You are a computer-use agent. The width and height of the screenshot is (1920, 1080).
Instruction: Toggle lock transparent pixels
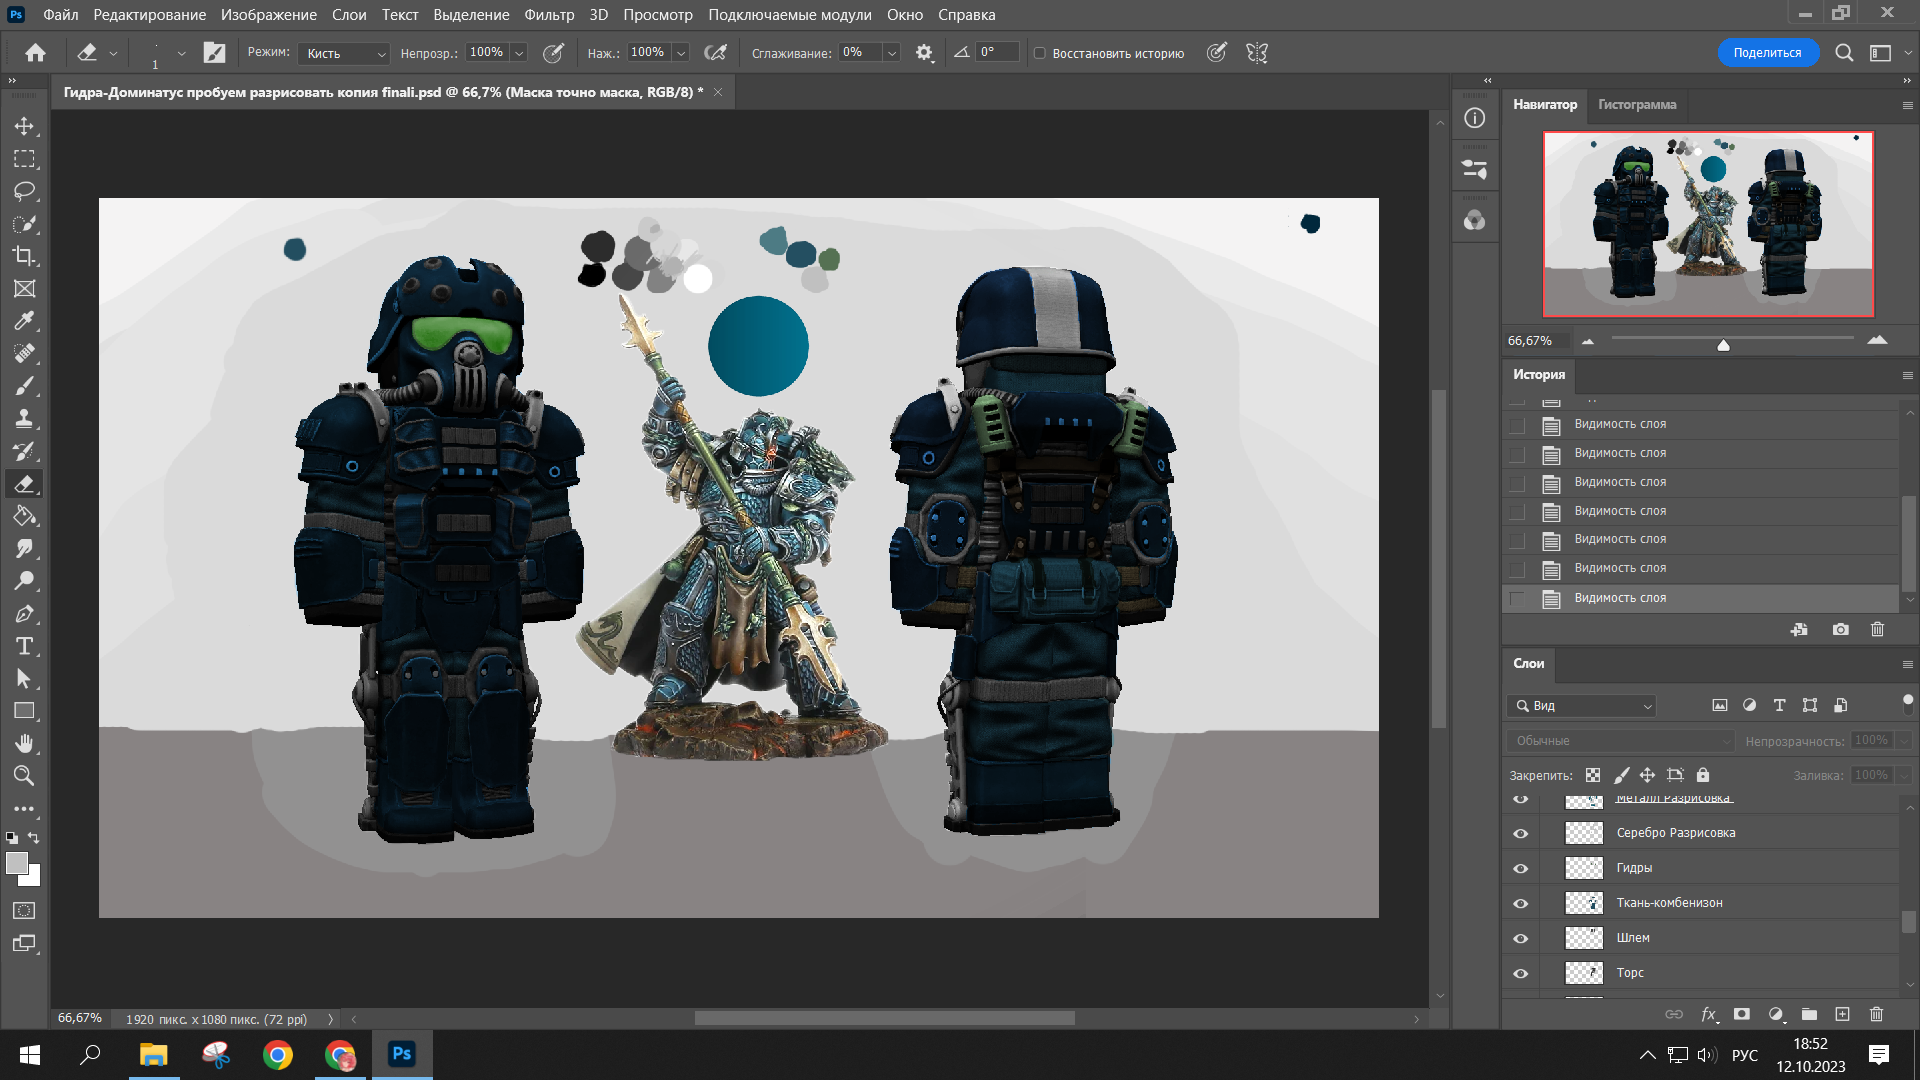[x=1593, y=775]
